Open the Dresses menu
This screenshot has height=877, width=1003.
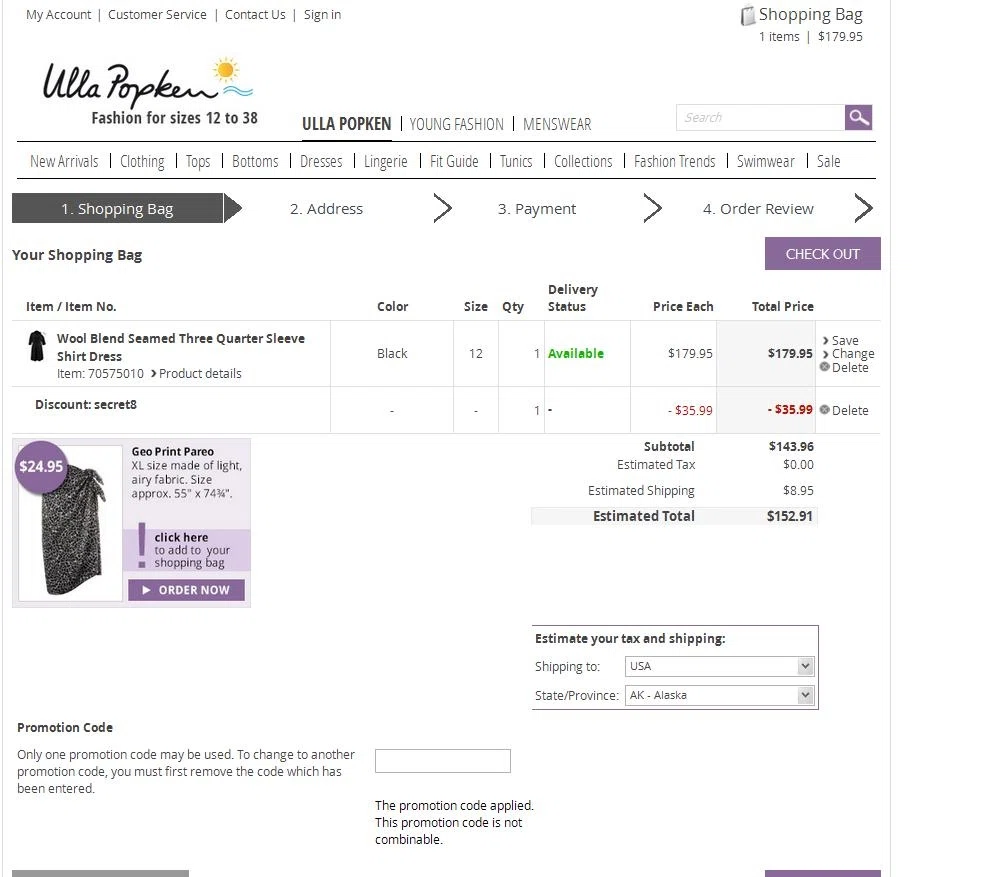coord(321,161)
